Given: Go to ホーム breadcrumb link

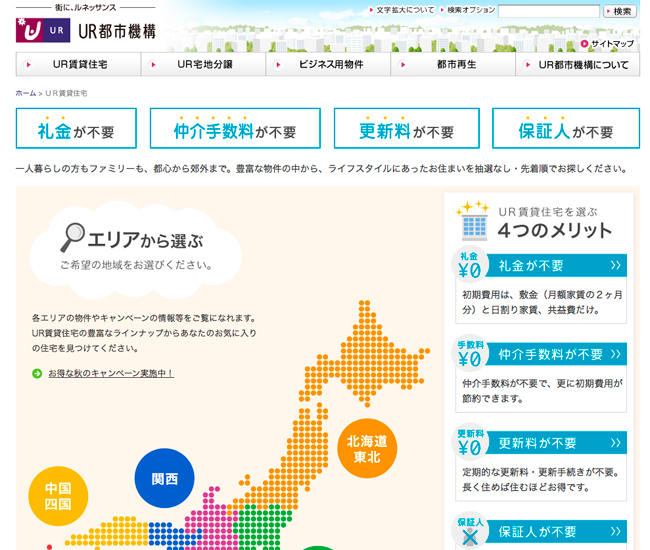Looking at the screenshot, I should [x=26, y=93].
